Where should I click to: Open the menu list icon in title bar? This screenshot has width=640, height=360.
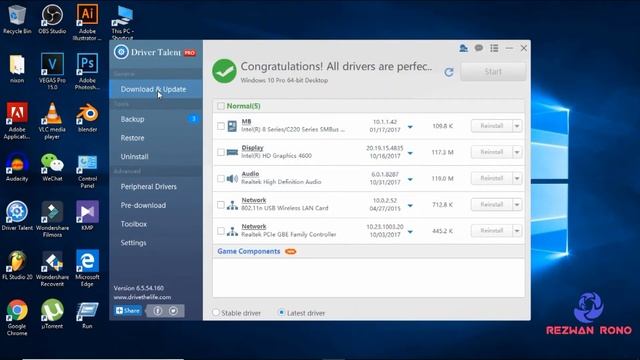coord(494,48)
